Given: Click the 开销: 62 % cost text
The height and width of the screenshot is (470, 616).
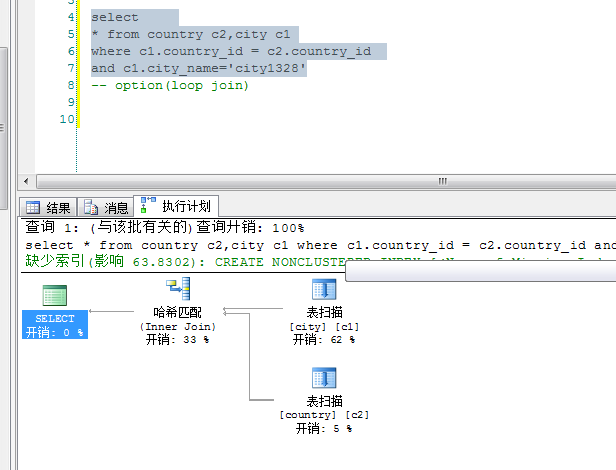Looking at the screenshot, I should point(324,340).
